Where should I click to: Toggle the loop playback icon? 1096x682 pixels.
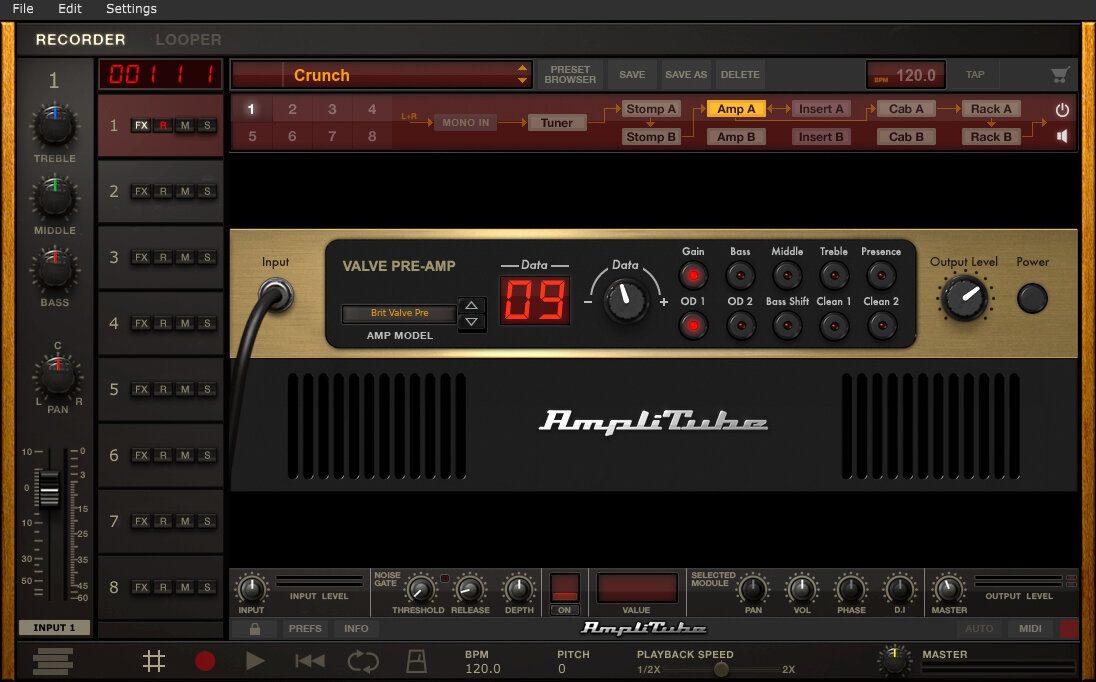pos(363,661)
